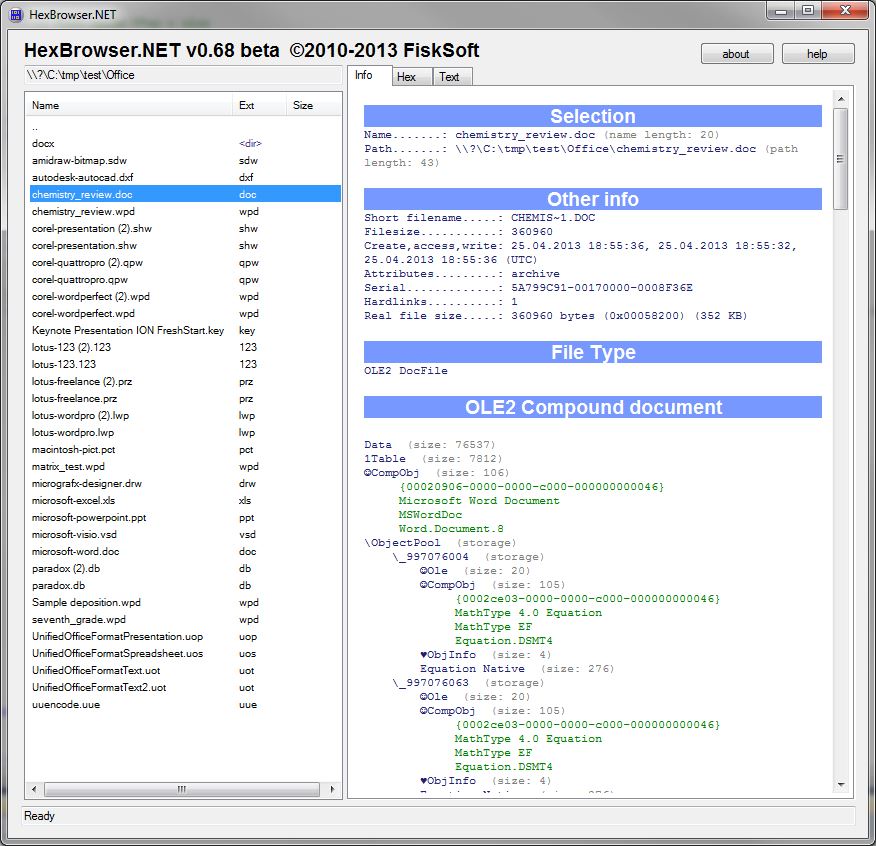Select Keynote Presentation ION FreshStart.key file

pos(185,330)
